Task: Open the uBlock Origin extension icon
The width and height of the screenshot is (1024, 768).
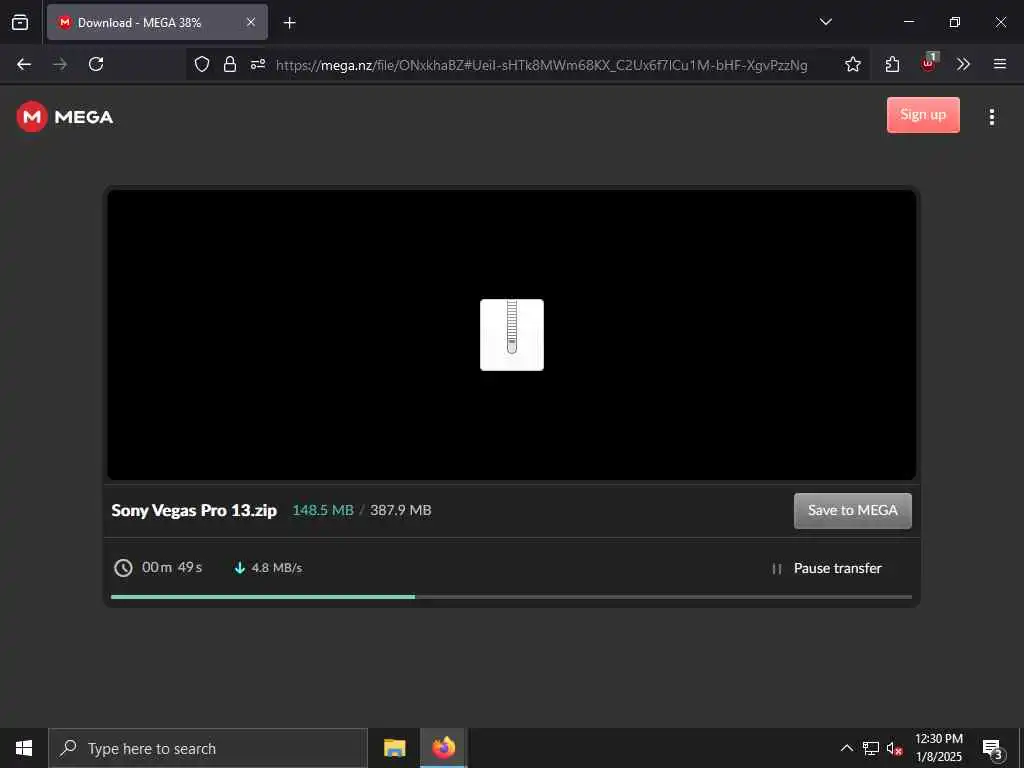Action: tap(929, 63)
